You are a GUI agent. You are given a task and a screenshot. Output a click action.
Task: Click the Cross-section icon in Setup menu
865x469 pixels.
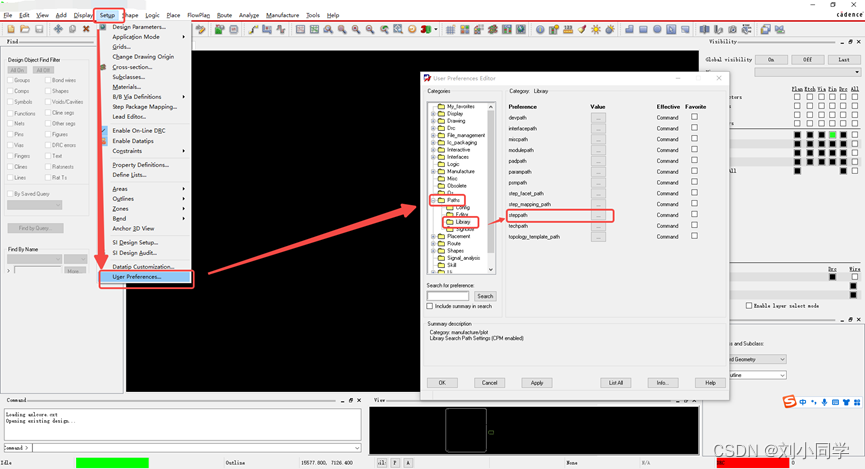click(103, 67)
